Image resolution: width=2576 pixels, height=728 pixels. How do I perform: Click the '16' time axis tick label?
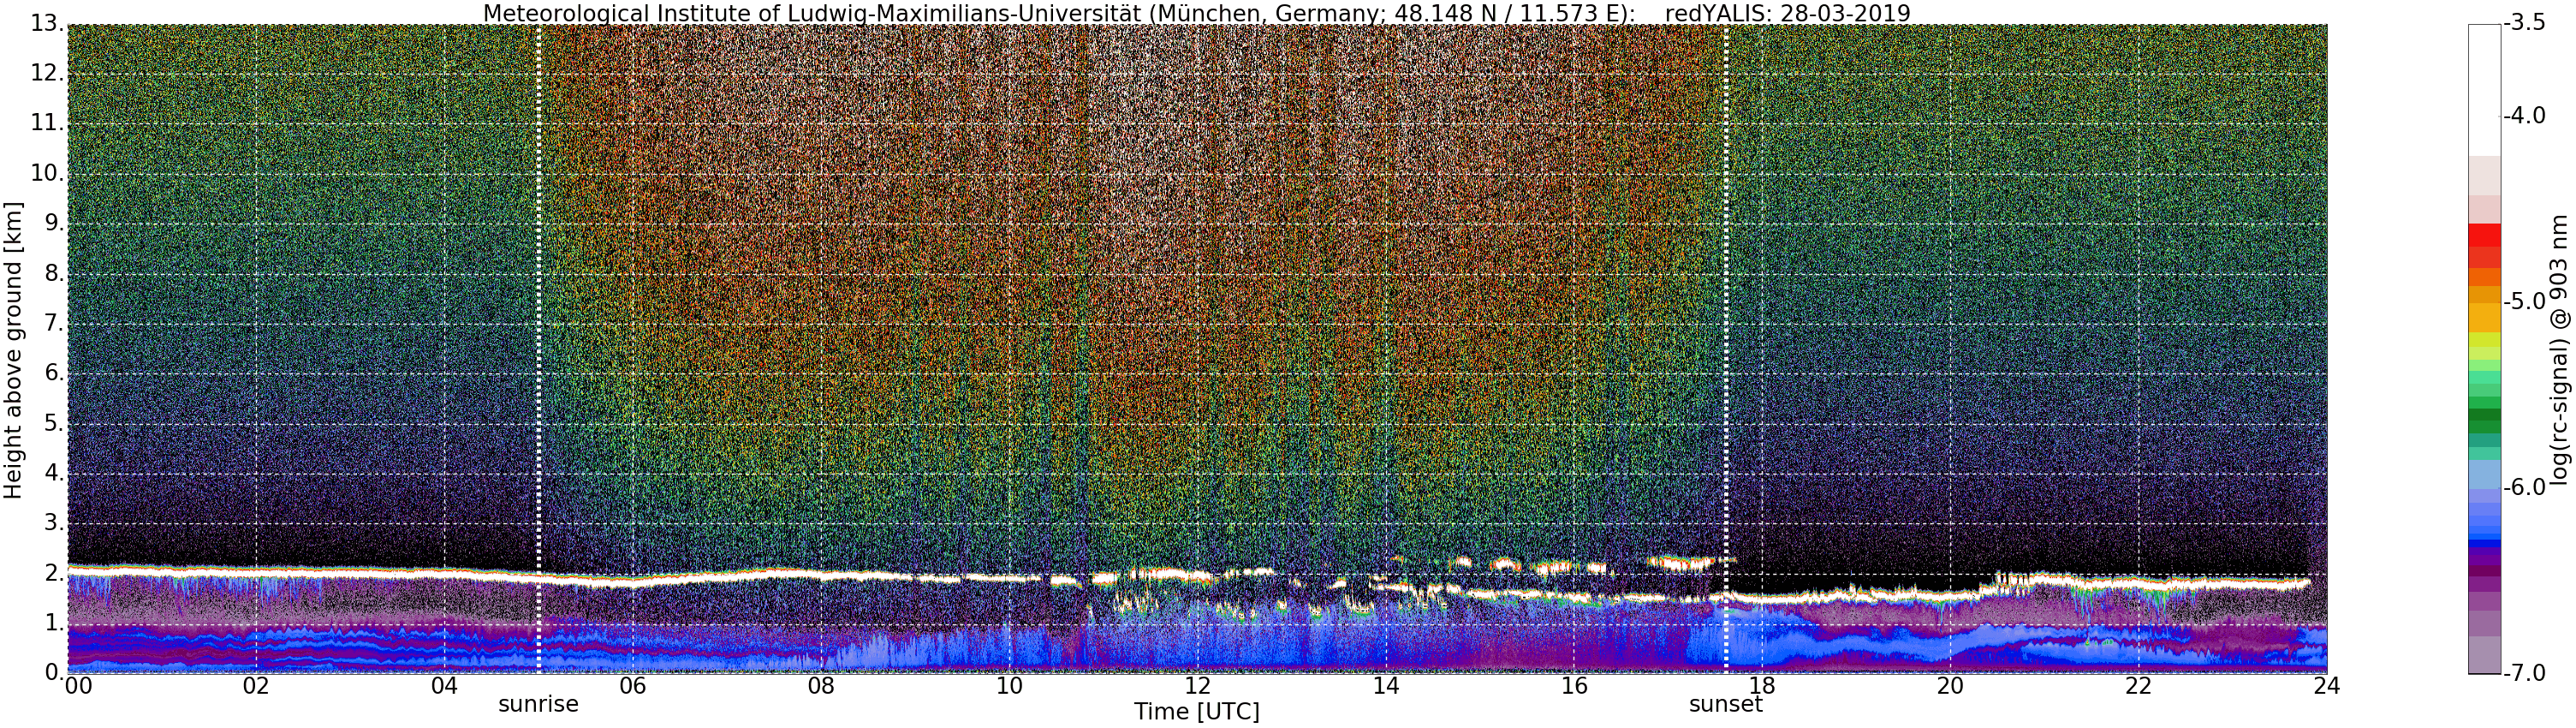point(1574,686)
